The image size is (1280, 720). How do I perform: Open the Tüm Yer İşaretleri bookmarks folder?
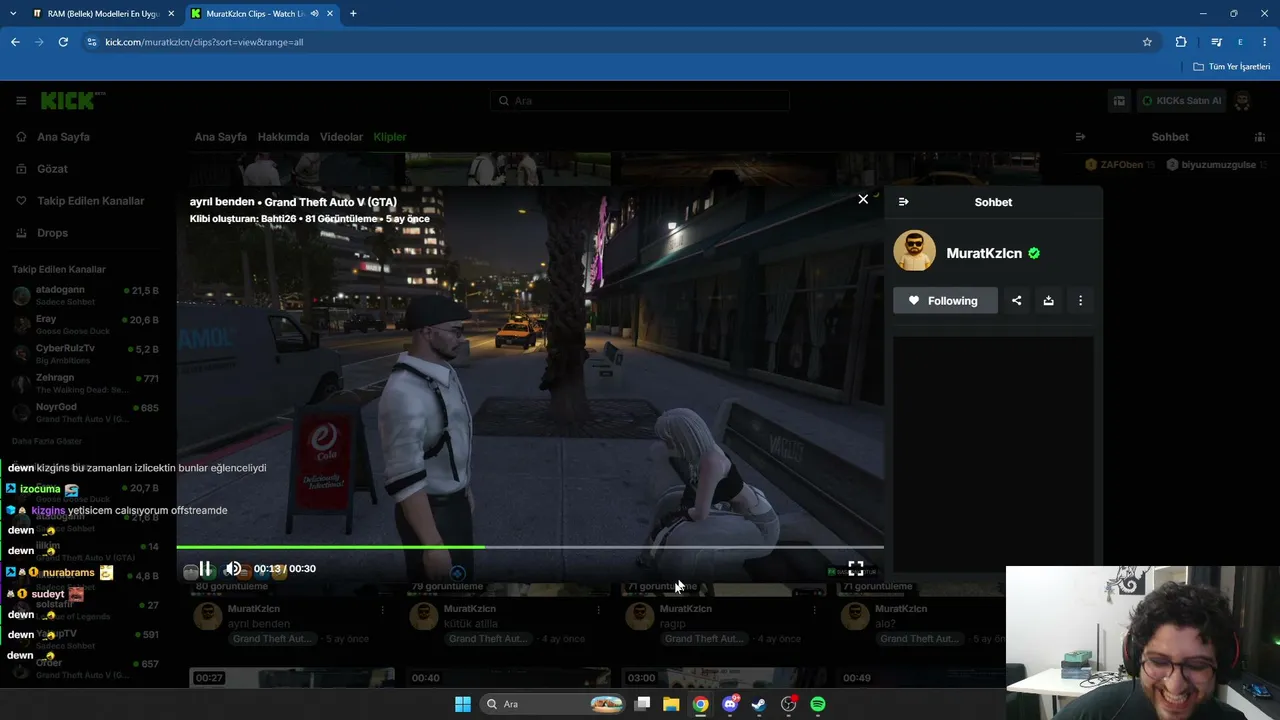1232,67
